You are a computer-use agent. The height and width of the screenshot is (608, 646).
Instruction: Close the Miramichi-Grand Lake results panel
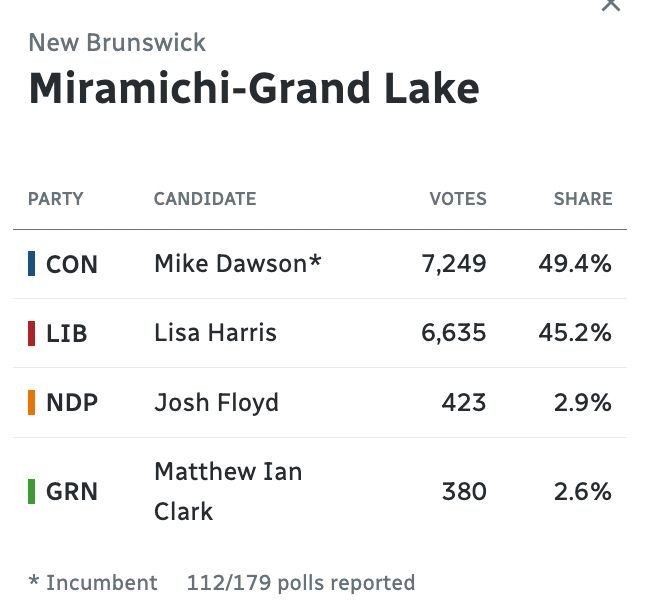click(610, 5)
